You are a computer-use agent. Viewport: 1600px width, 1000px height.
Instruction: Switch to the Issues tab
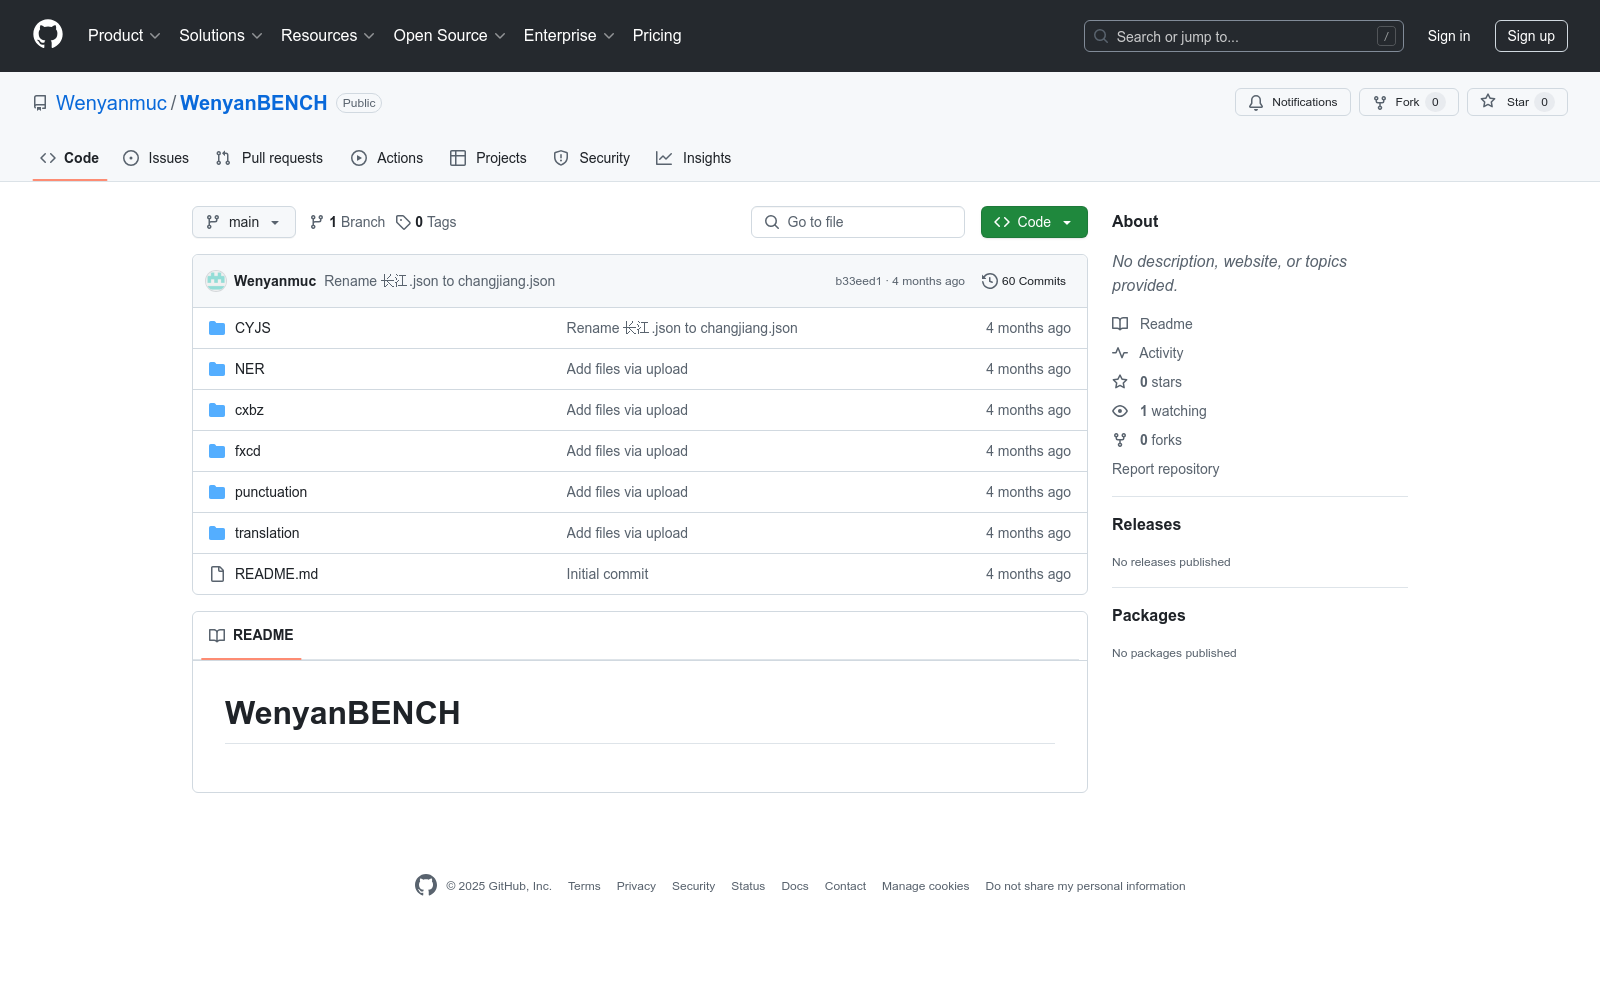pyautogui.click(x=156, y=158)
